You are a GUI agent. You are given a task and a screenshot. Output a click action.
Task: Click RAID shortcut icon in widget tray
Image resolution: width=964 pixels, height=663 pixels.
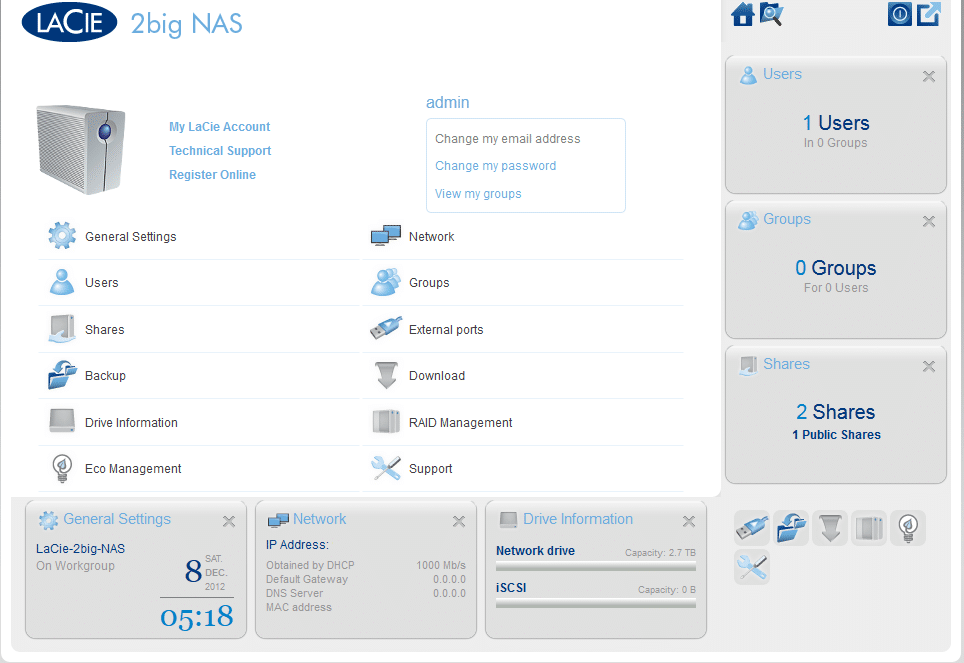(x=869, y=528)
